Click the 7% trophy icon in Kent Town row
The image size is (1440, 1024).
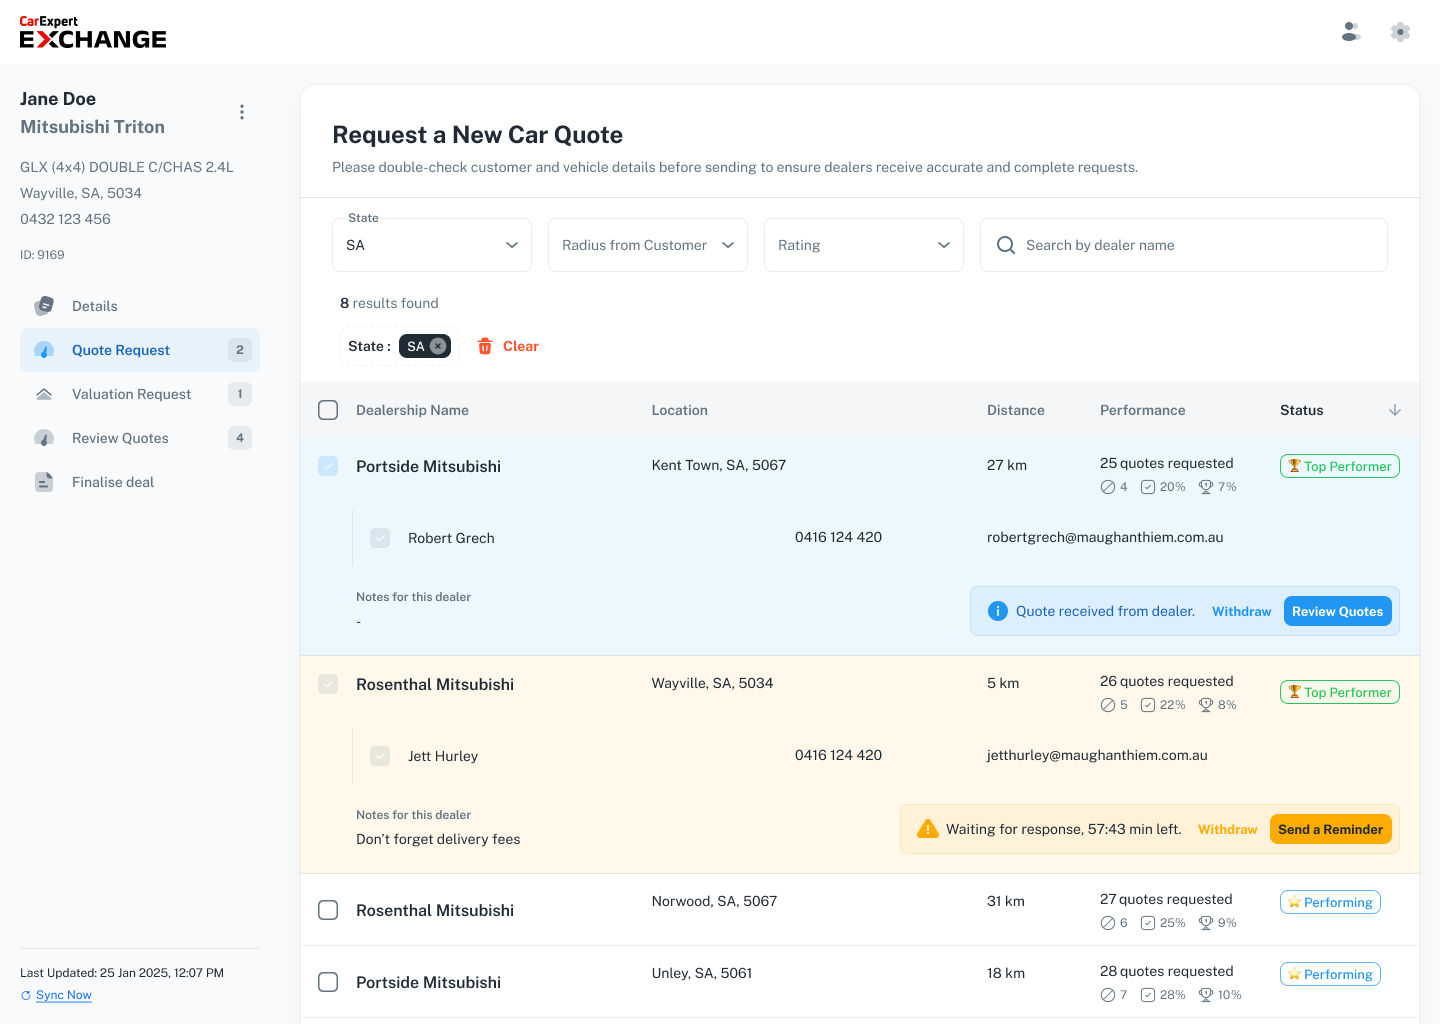tap(1206, 487)
